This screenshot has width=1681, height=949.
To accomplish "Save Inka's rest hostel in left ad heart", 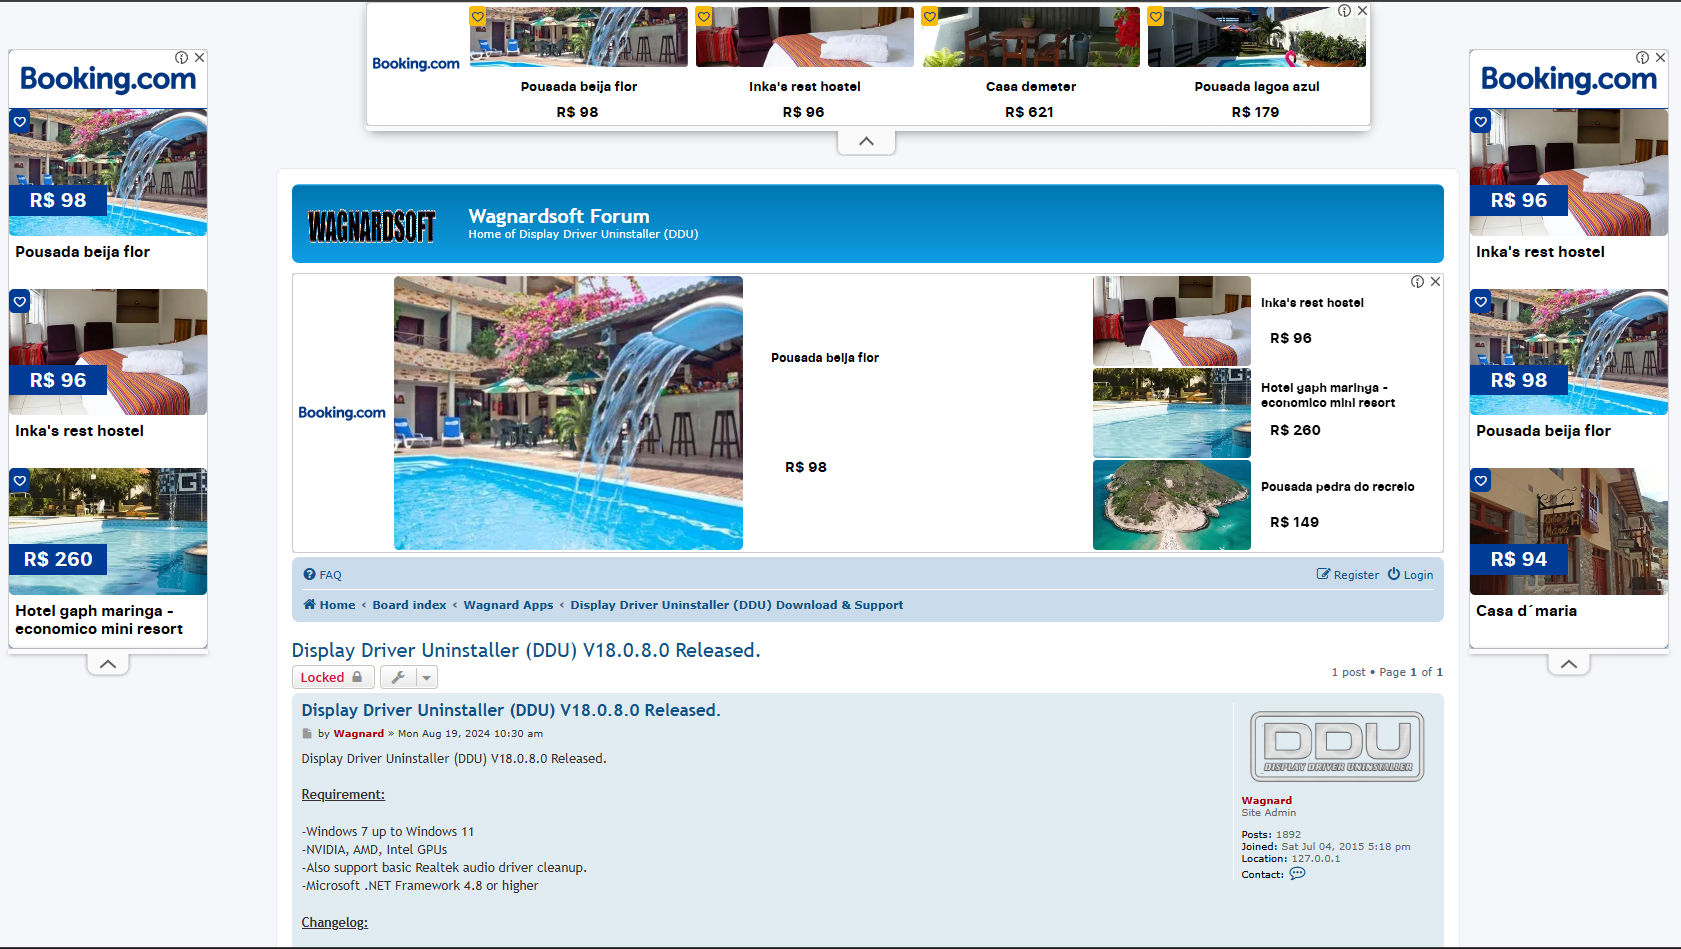I will tap(20, 301).
